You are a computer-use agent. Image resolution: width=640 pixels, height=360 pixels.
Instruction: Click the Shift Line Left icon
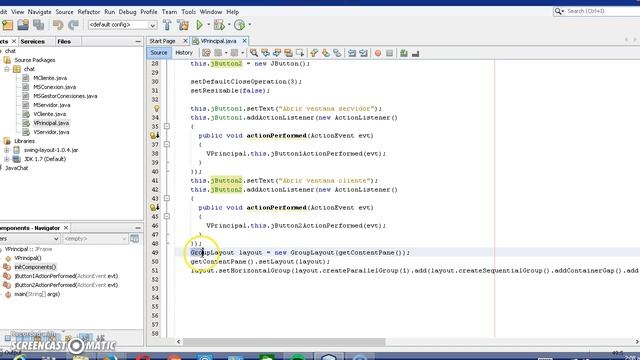[x=352, y=53]
